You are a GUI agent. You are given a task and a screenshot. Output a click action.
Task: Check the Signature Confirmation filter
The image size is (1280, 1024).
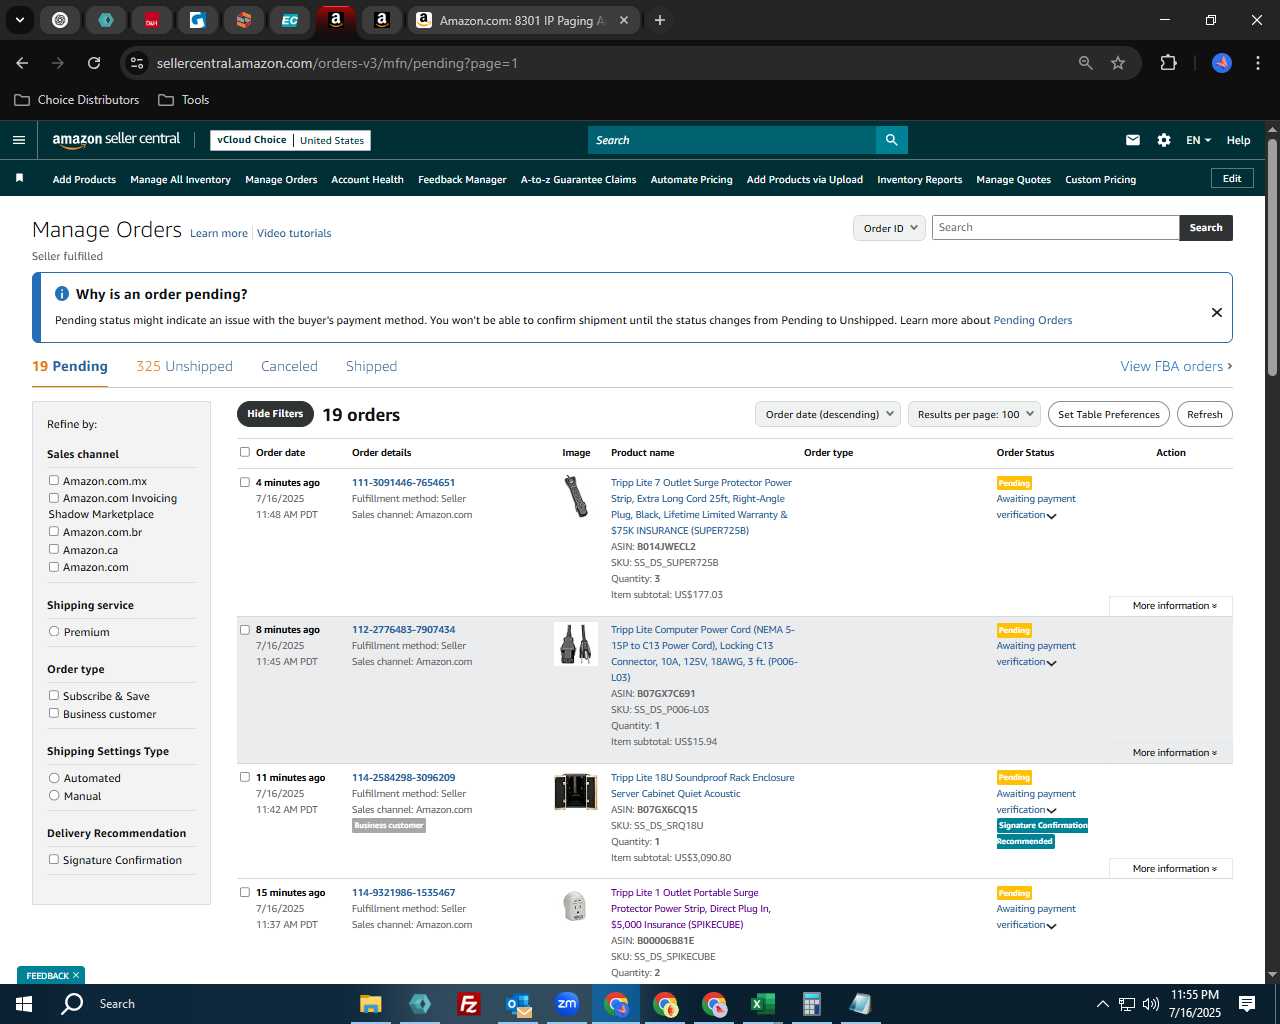[x=54, y=859]
